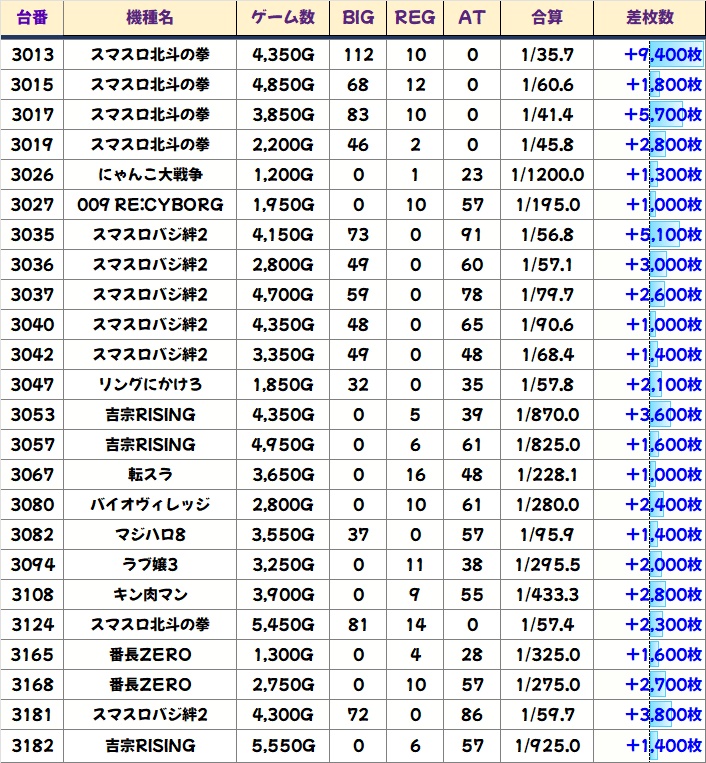Select the にゃんこ大戦争 machine name
This screenshot has height=763, width=706.
tap(150, 175)
